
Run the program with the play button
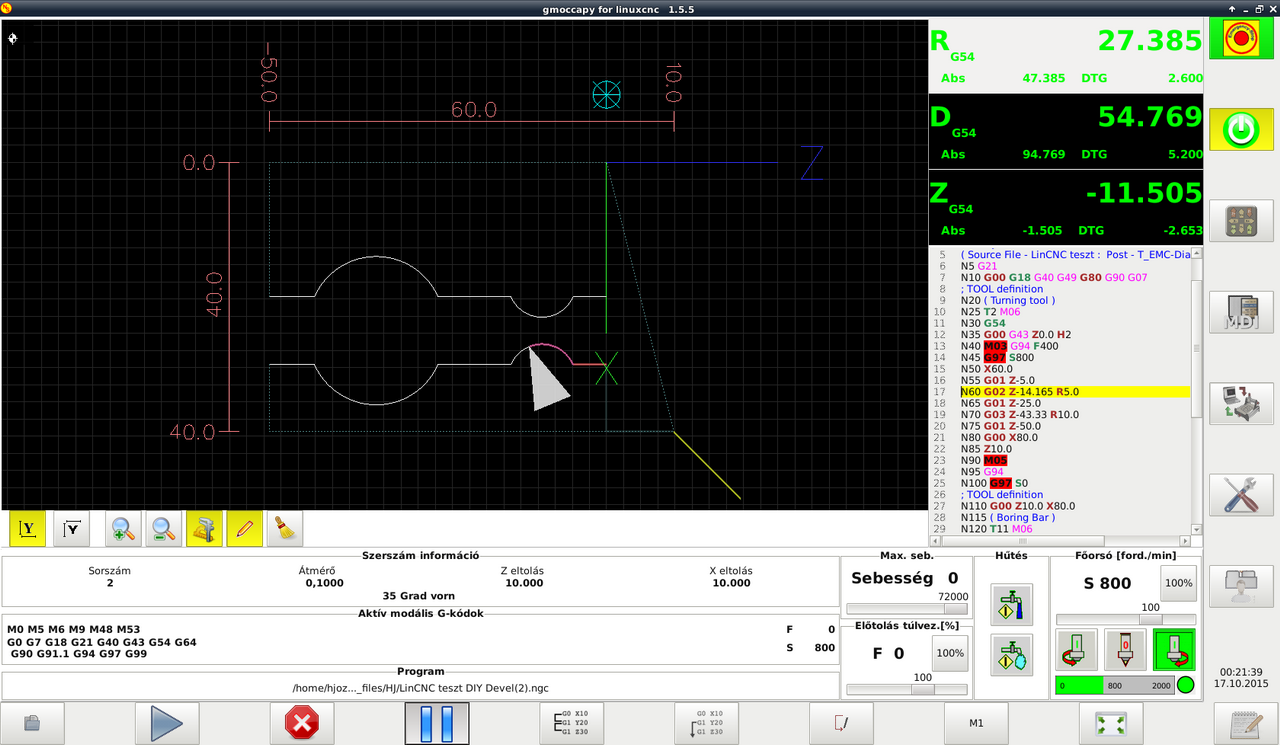pyautogui.click(x=166, y=722)
